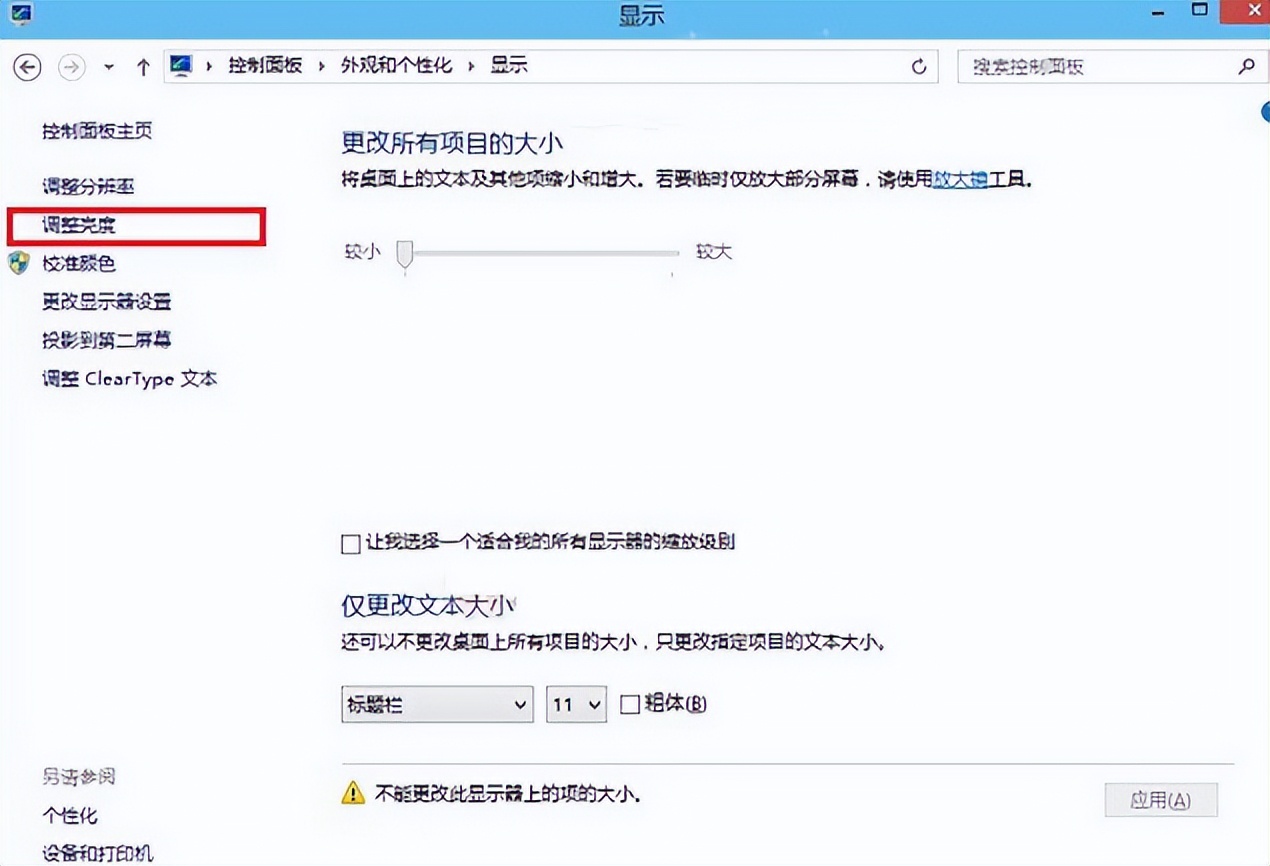Check 让我选择一个适合我的所有显示器的缩放级别
The image size is (1270, 866).
click(x=350, y=543)
